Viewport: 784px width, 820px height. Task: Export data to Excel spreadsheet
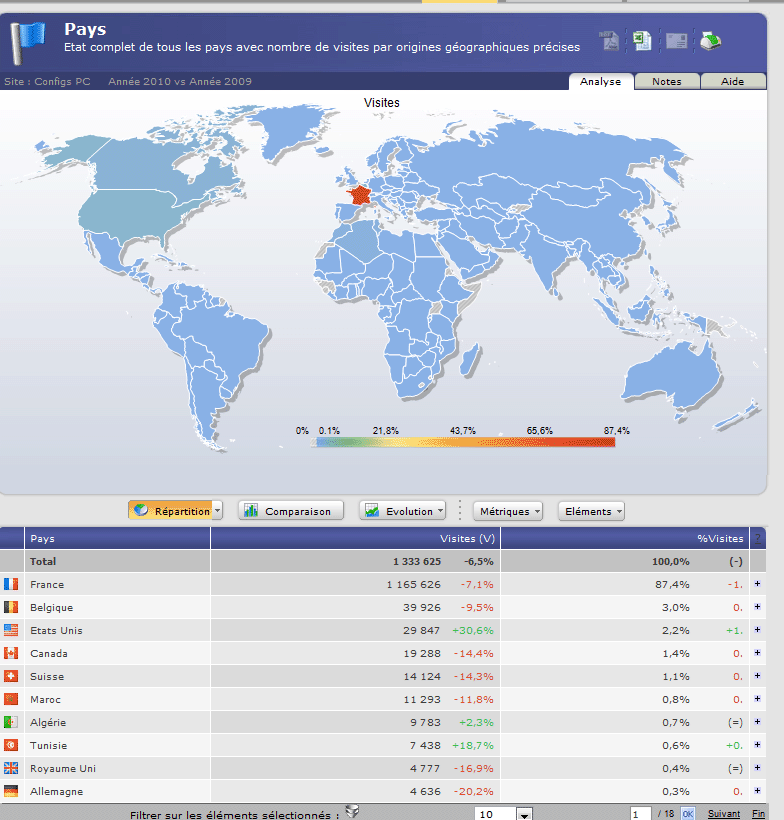click(x=642, y=41)
